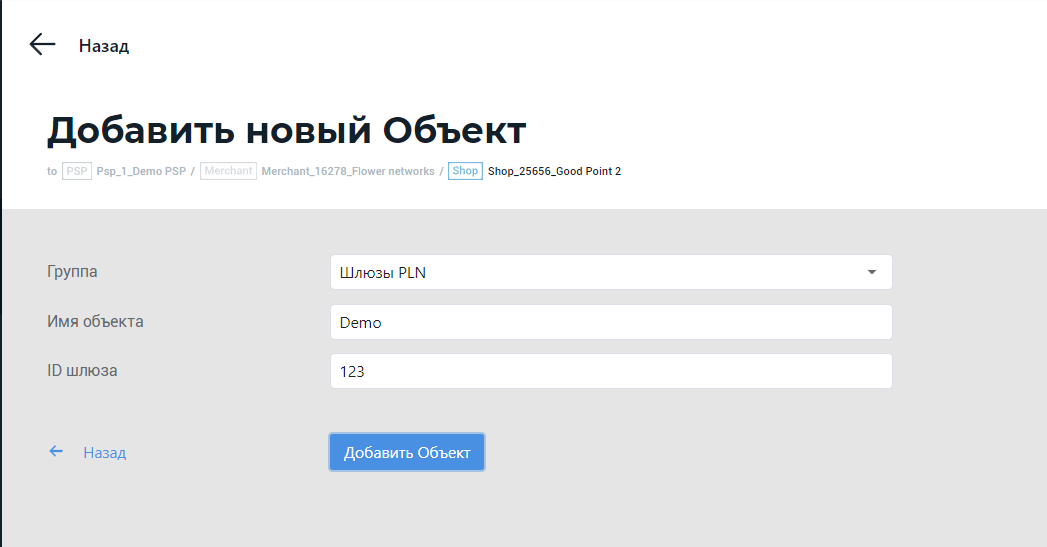Click the "Добавить новый Объект" page heading
This screenshot has height=547, width=1047.
click(x=286, y=131)
